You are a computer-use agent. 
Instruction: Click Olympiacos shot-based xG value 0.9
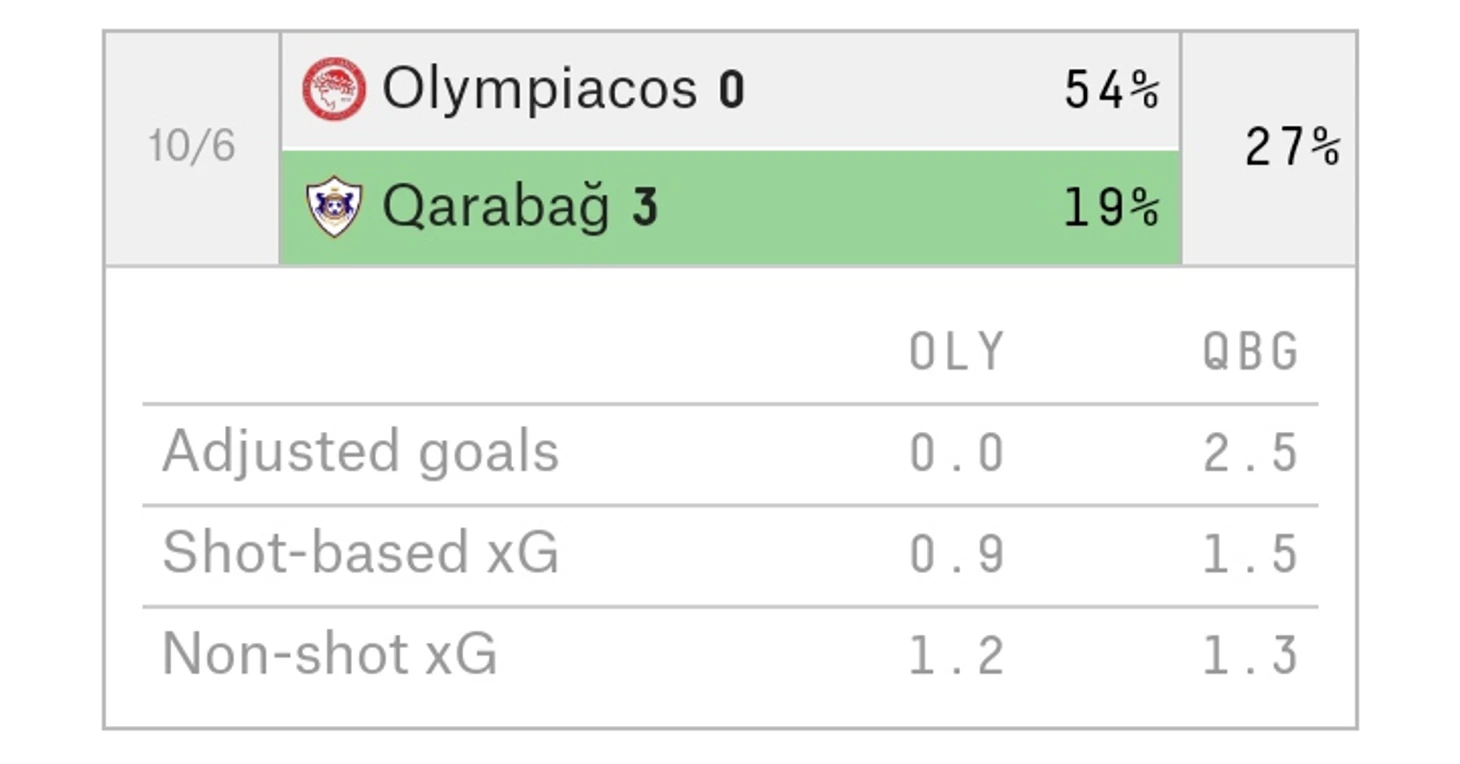tap(956, 554)
